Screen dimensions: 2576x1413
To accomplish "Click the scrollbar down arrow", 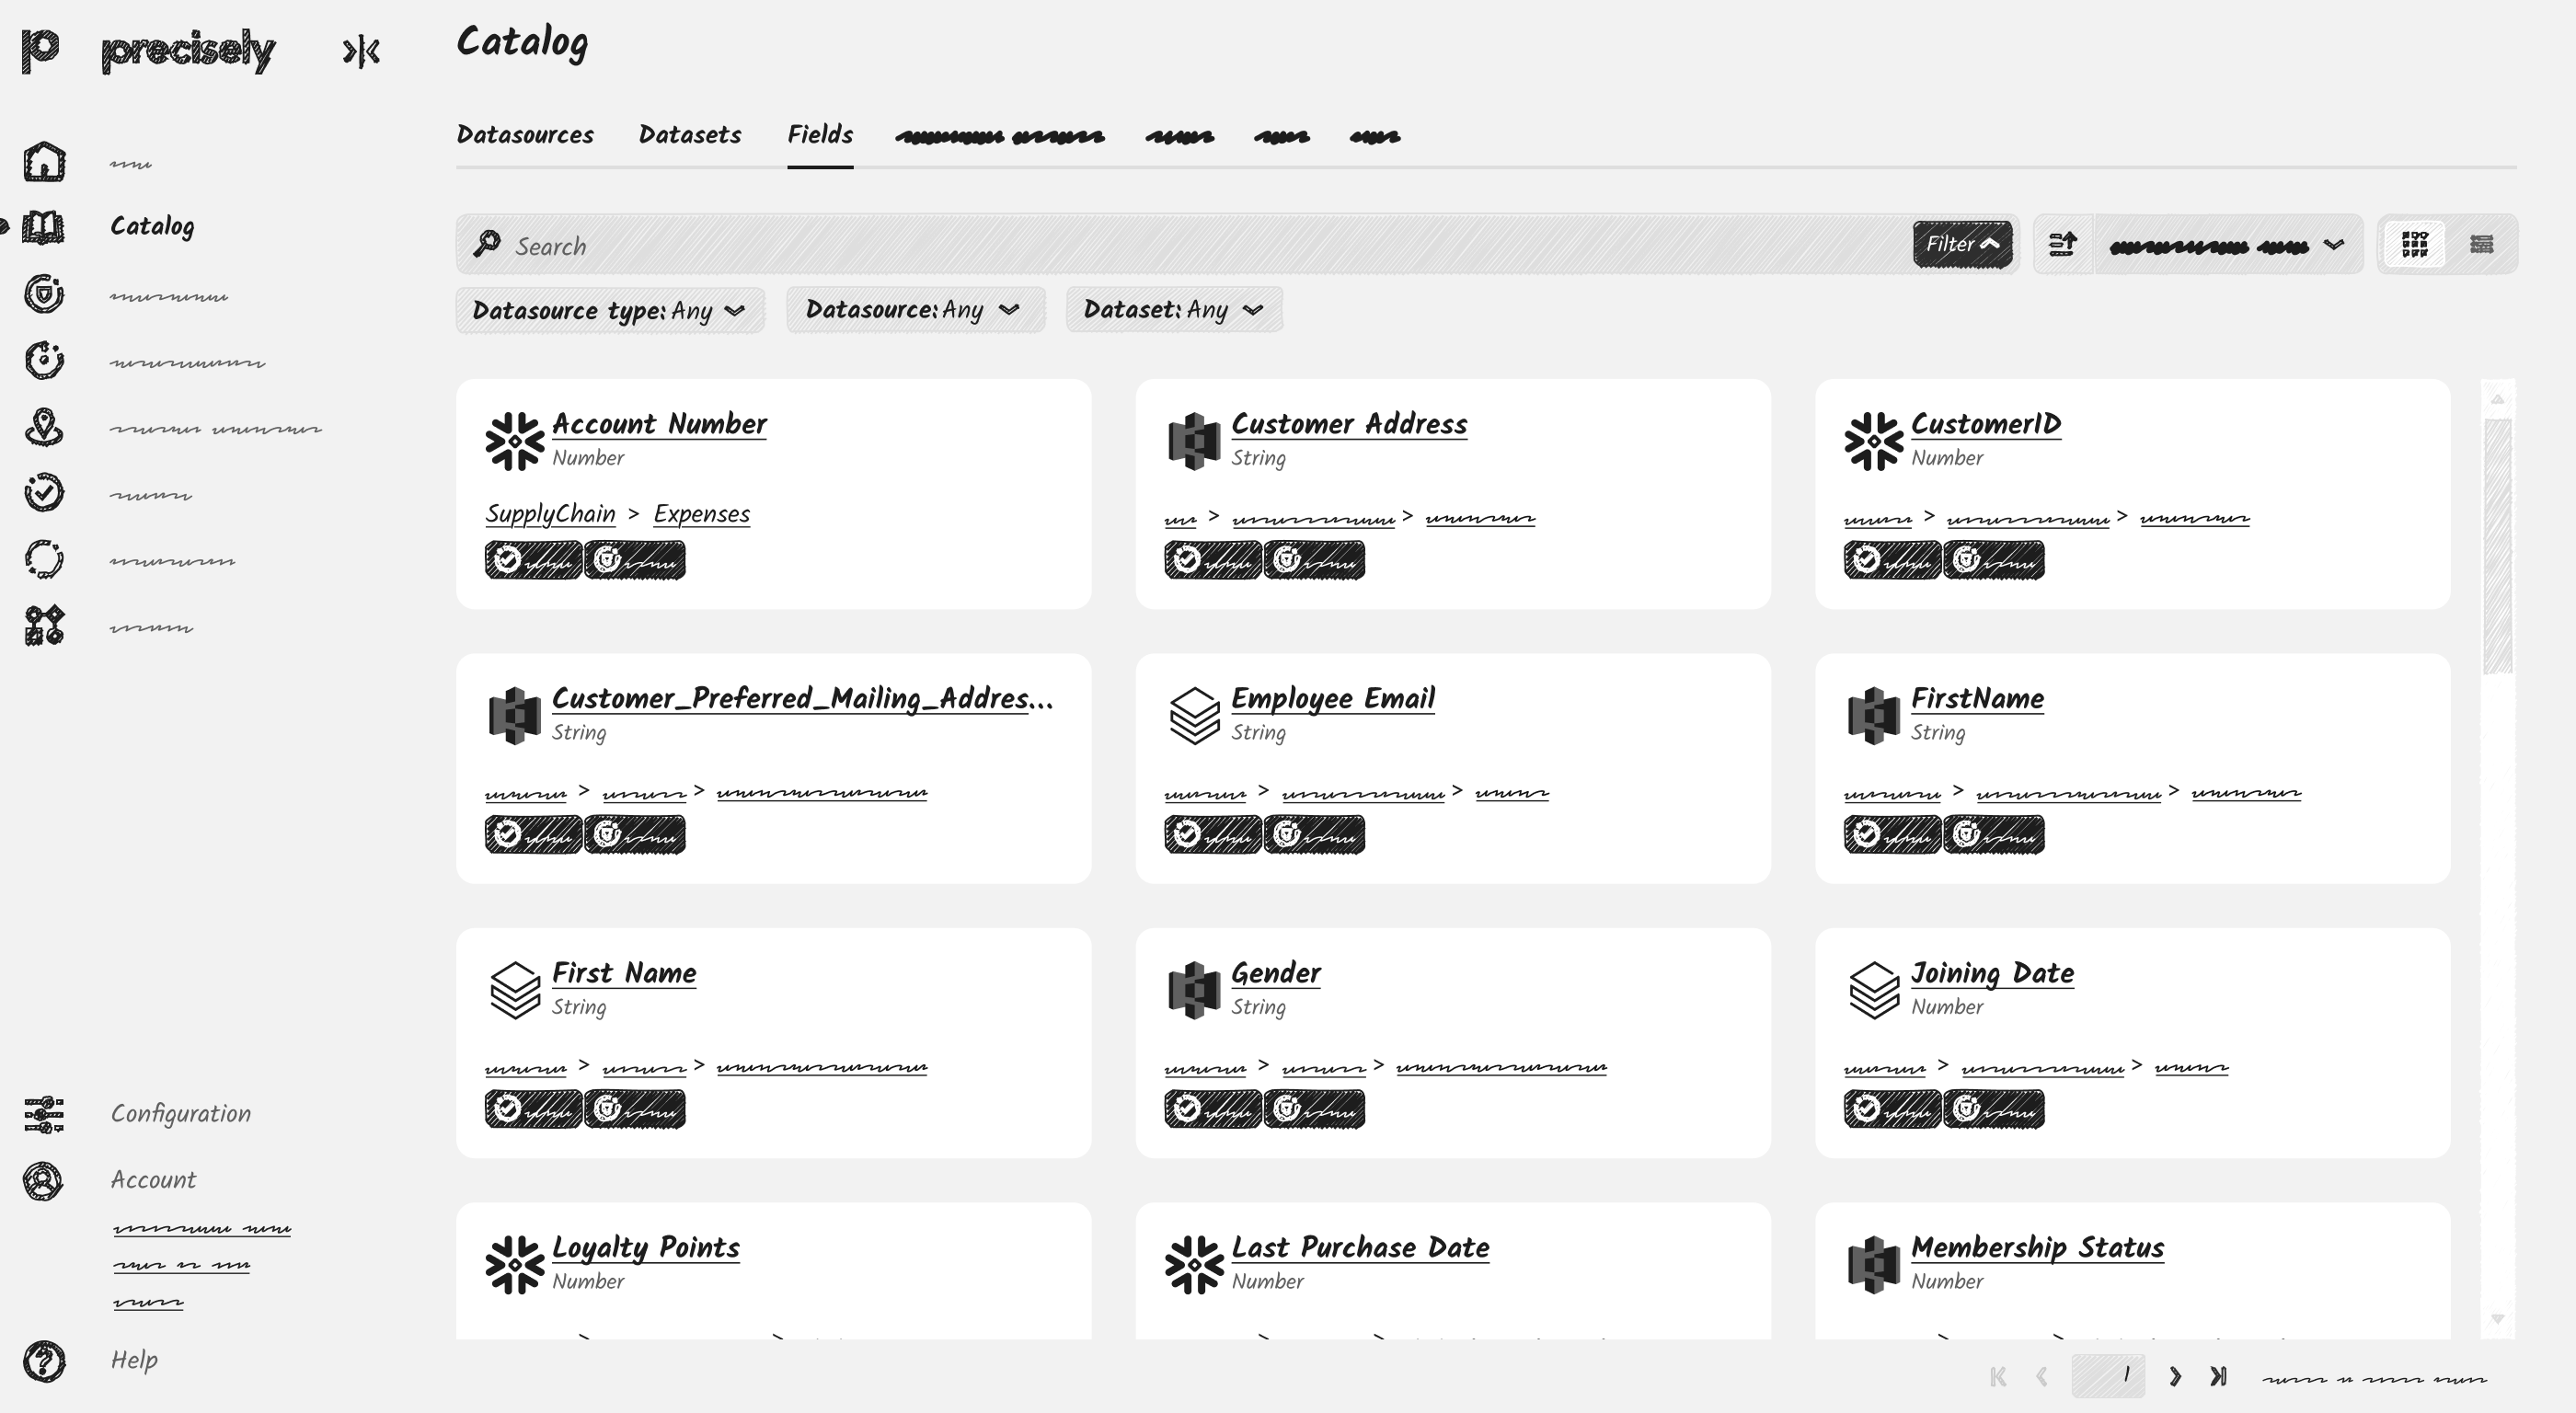I will (x=2497, y=1319).
